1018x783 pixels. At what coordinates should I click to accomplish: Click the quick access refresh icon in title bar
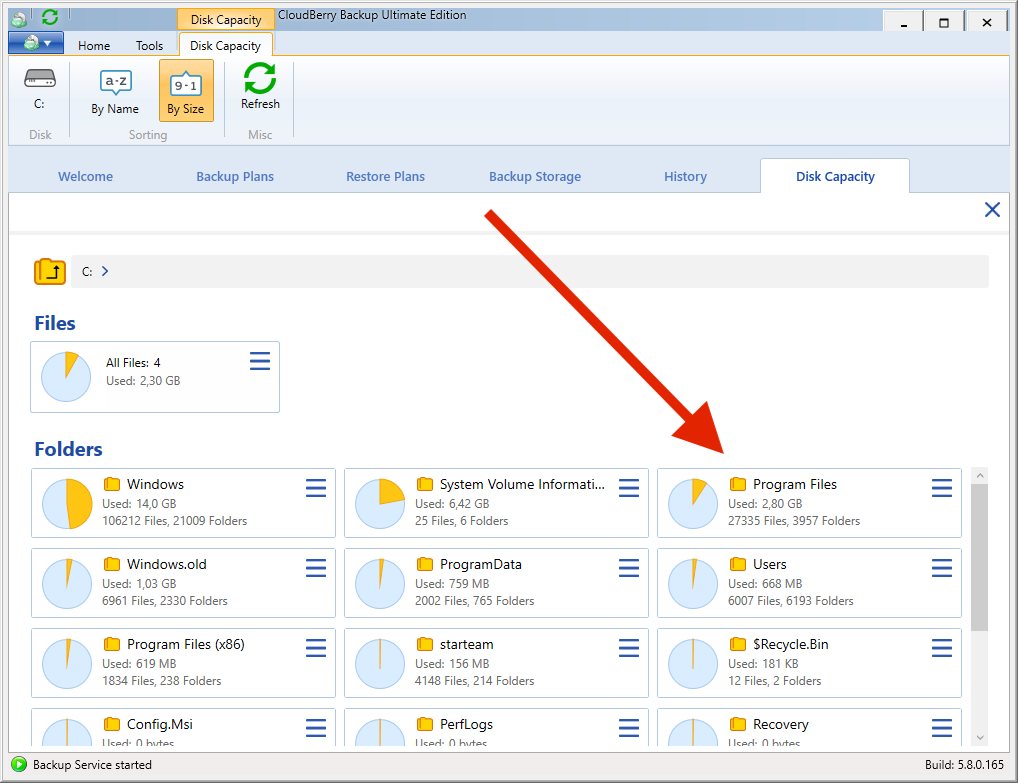click(50, 17)
